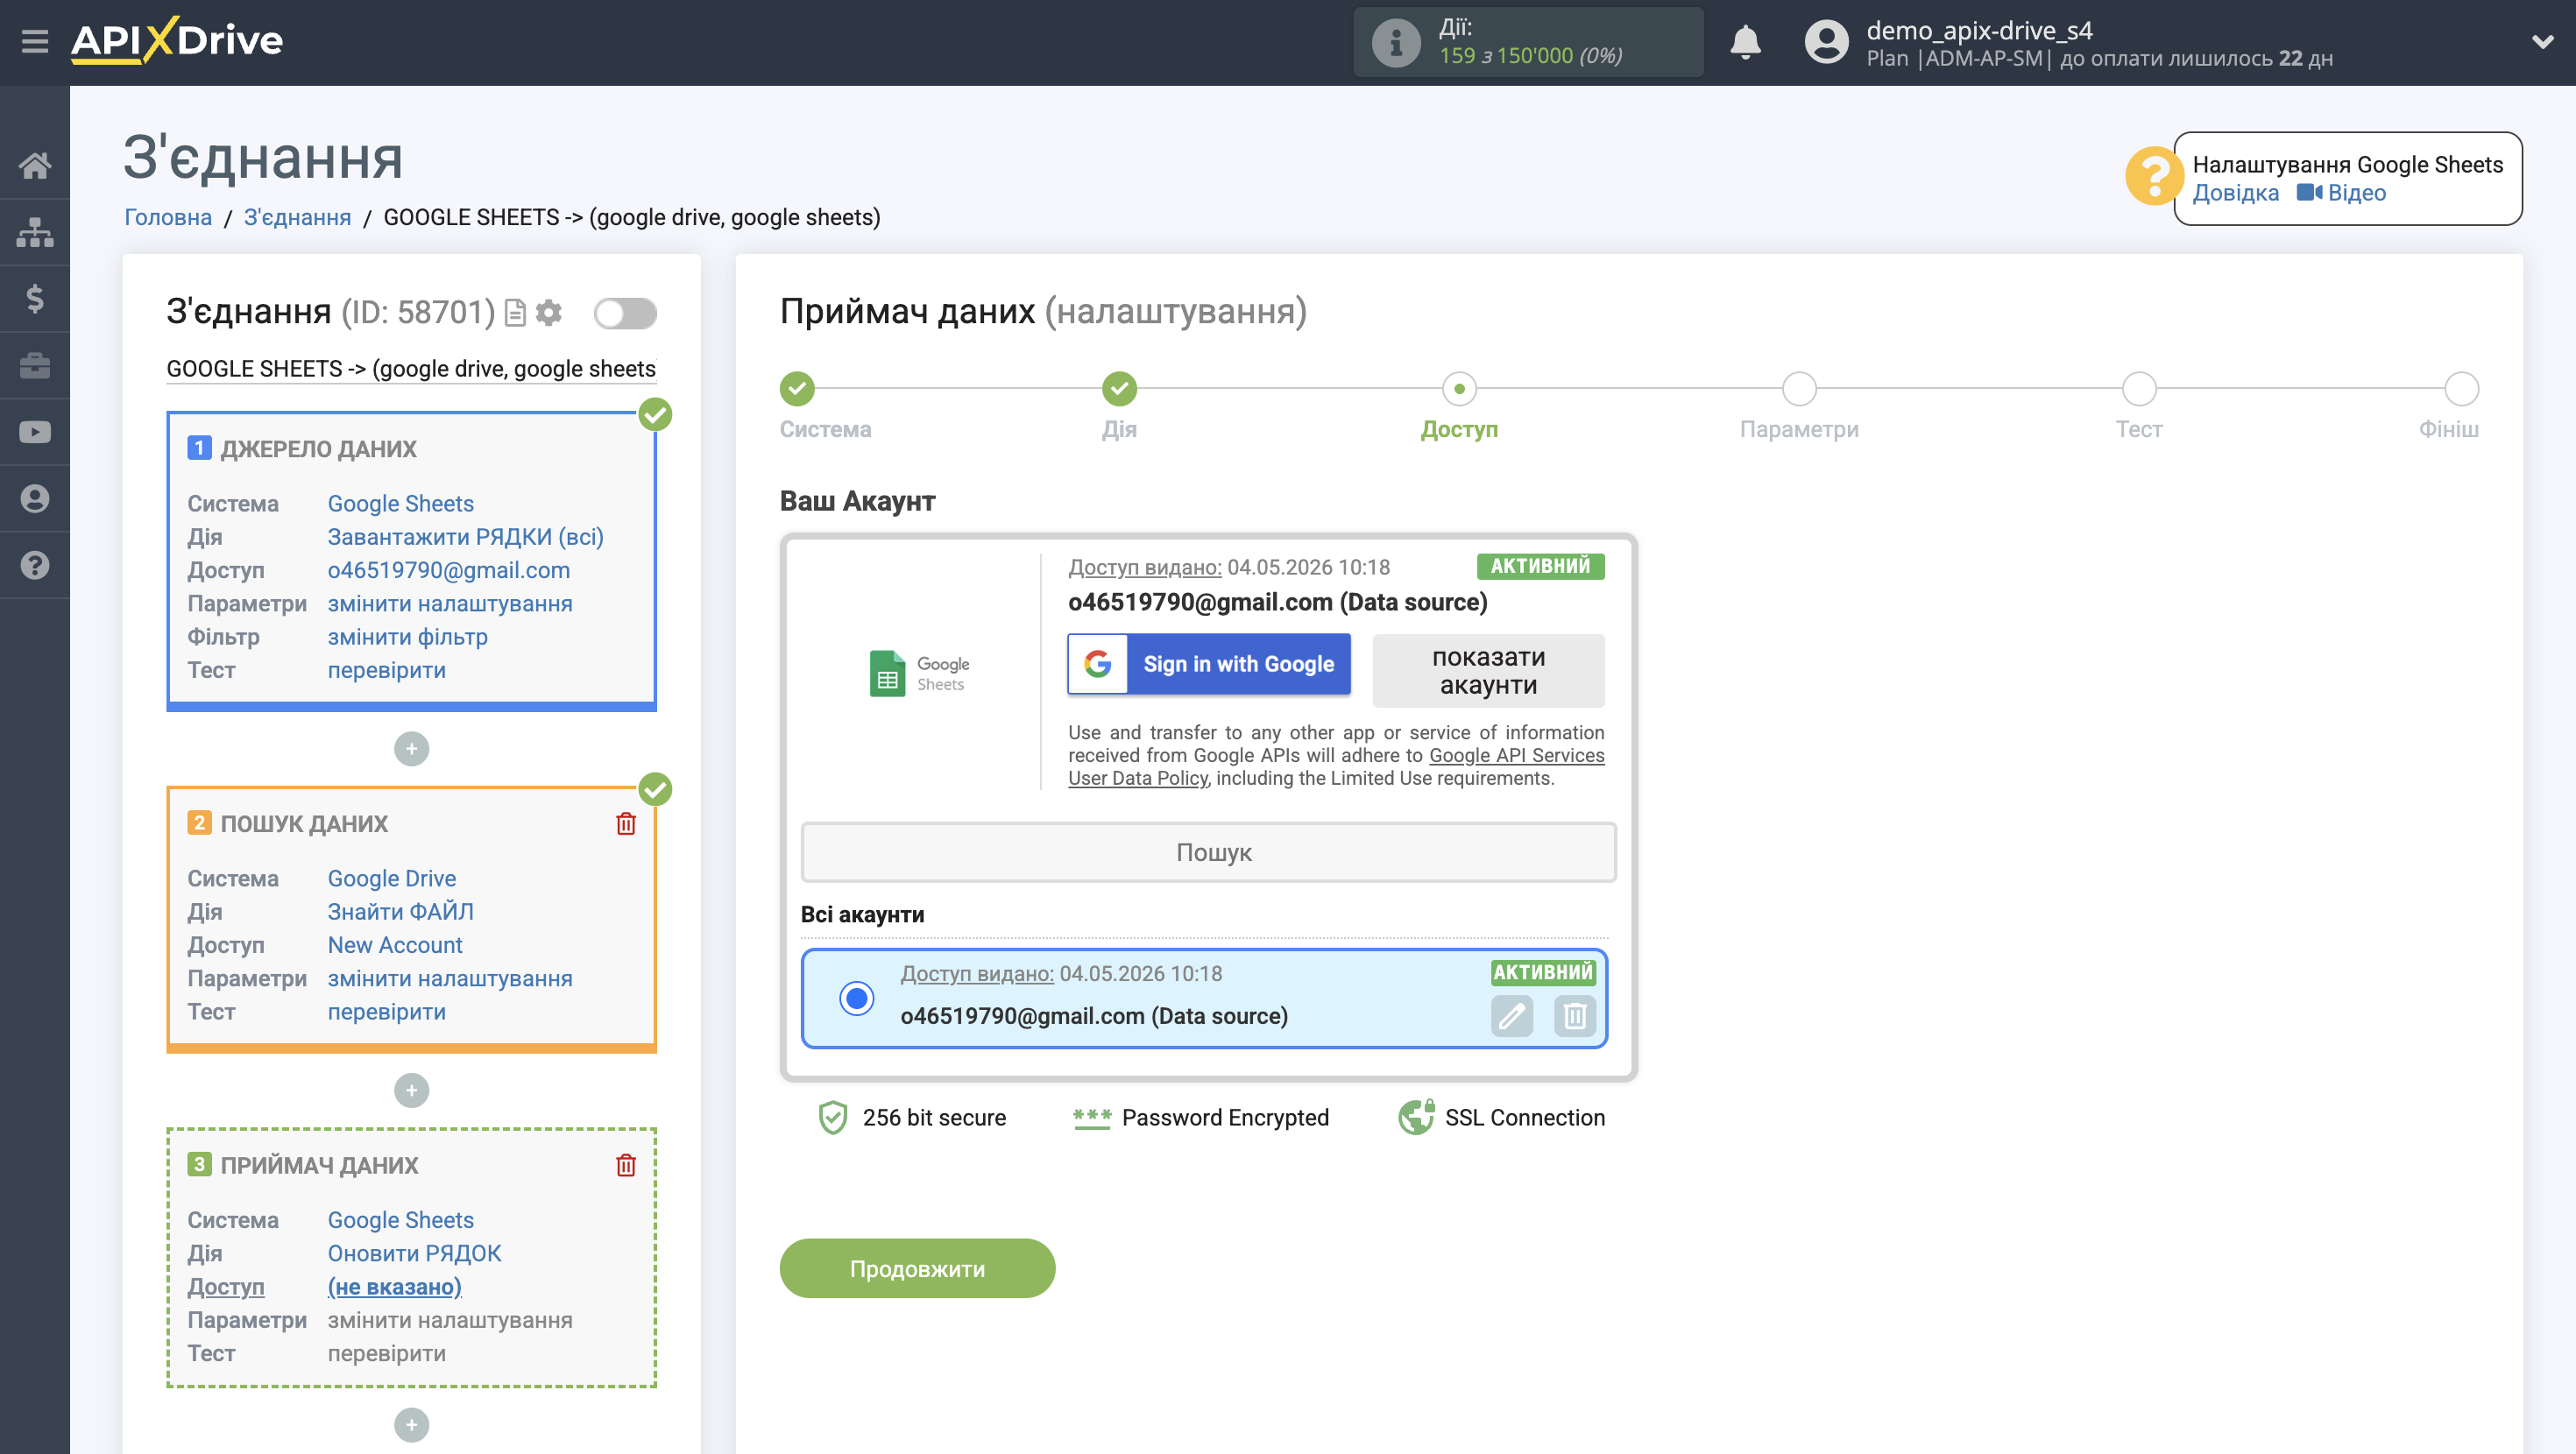Delete the ПРИЙМАЧ ДАНИХ block

[625, 1165]
